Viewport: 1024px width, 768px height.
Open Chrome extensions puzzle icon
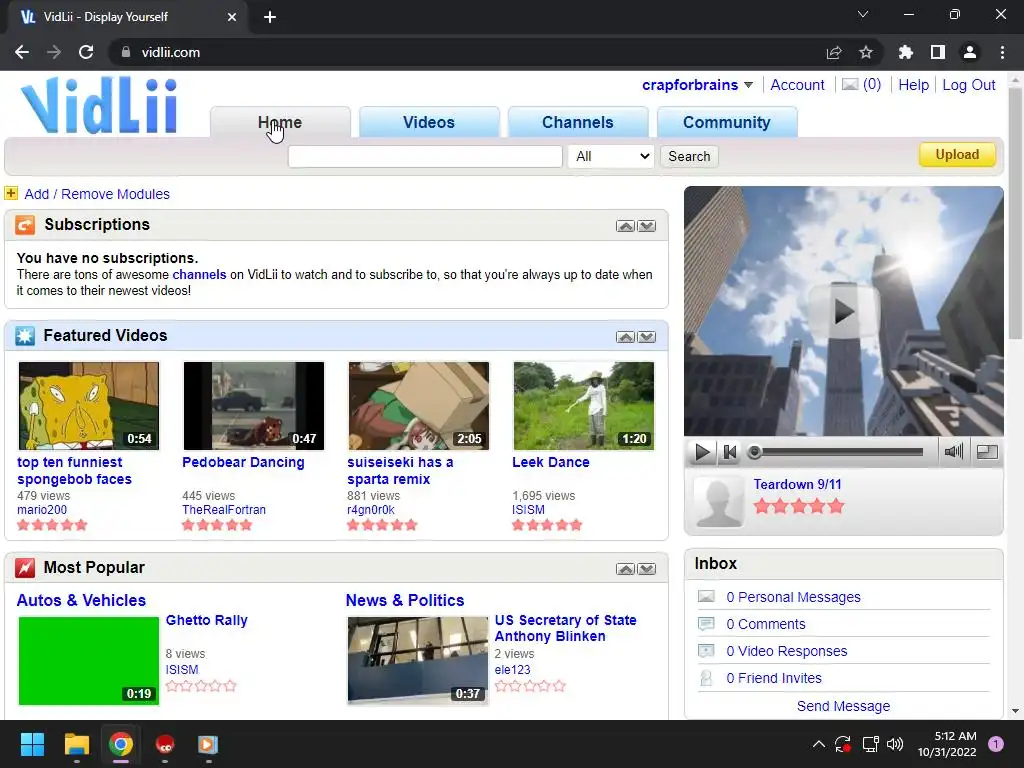(x=905, y=52)
